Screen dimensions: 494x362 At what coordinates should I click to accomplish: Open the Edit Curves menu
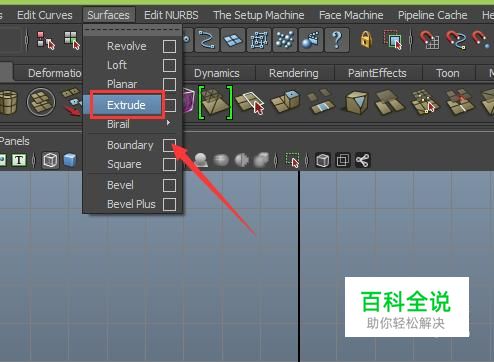(x=45, y=15)
